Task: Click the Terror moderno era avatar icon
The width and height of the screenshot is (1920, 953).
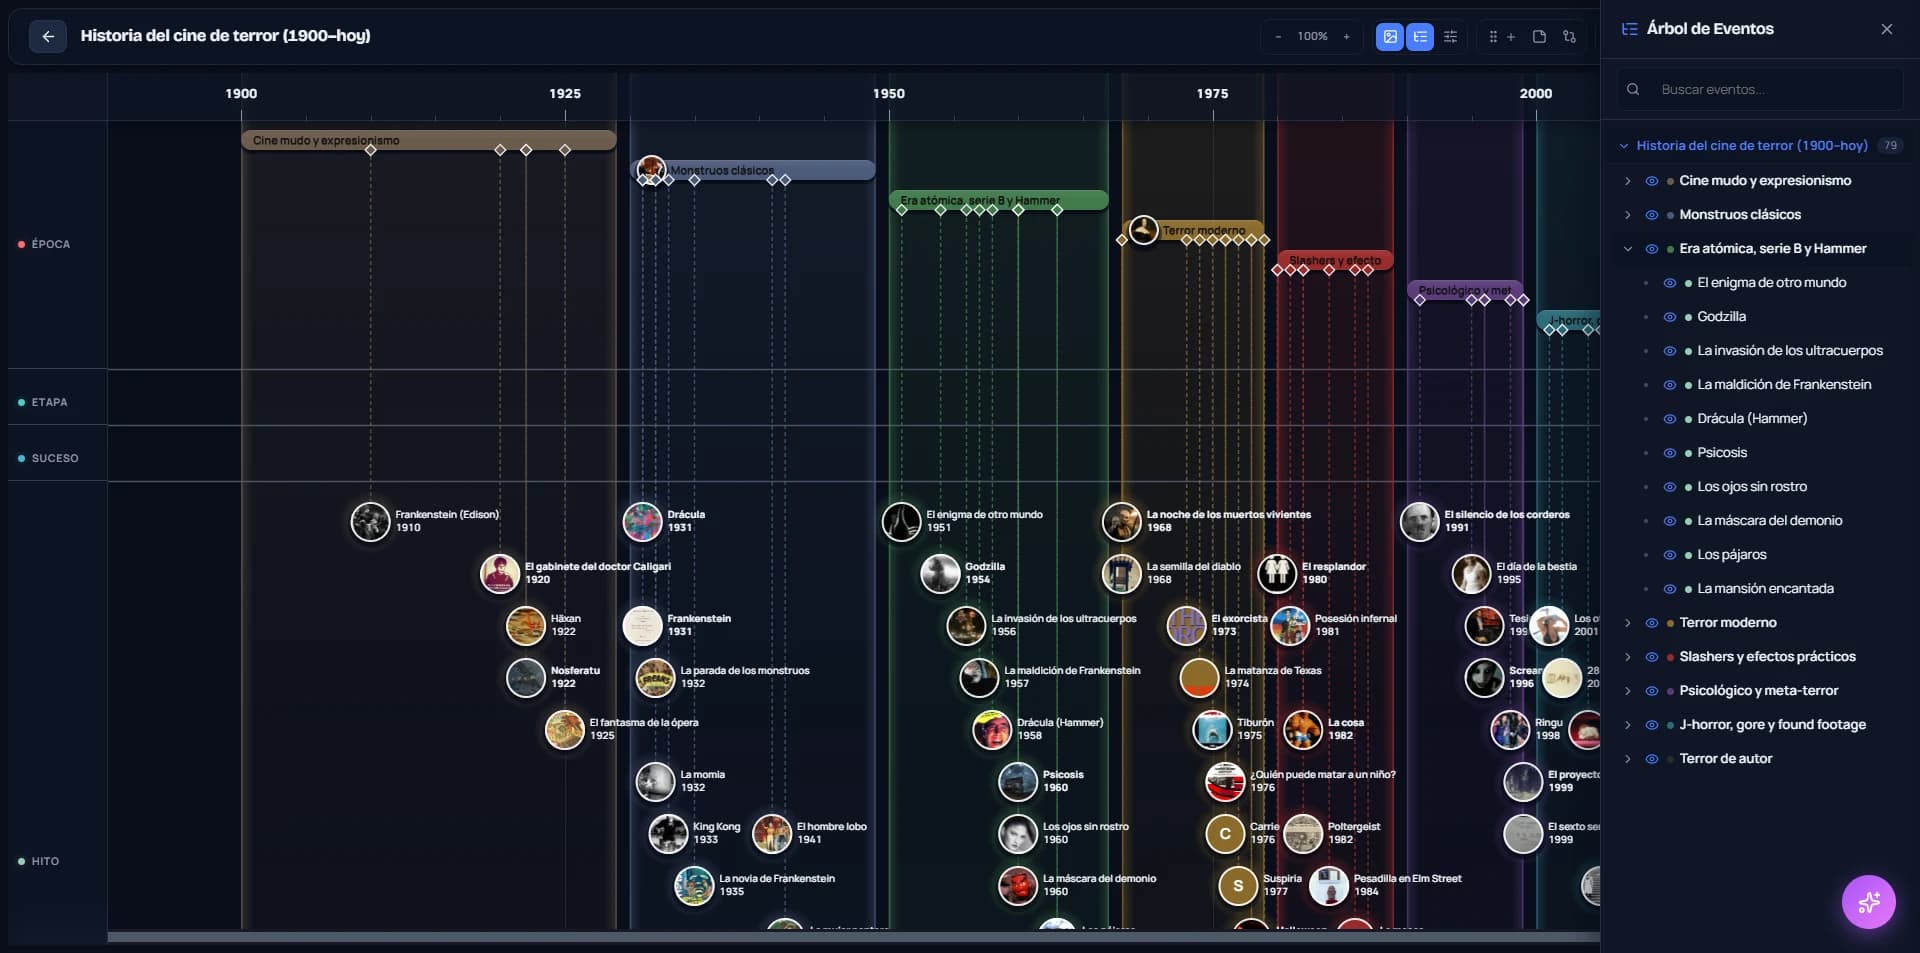Action: click(x=1143, y=230)
